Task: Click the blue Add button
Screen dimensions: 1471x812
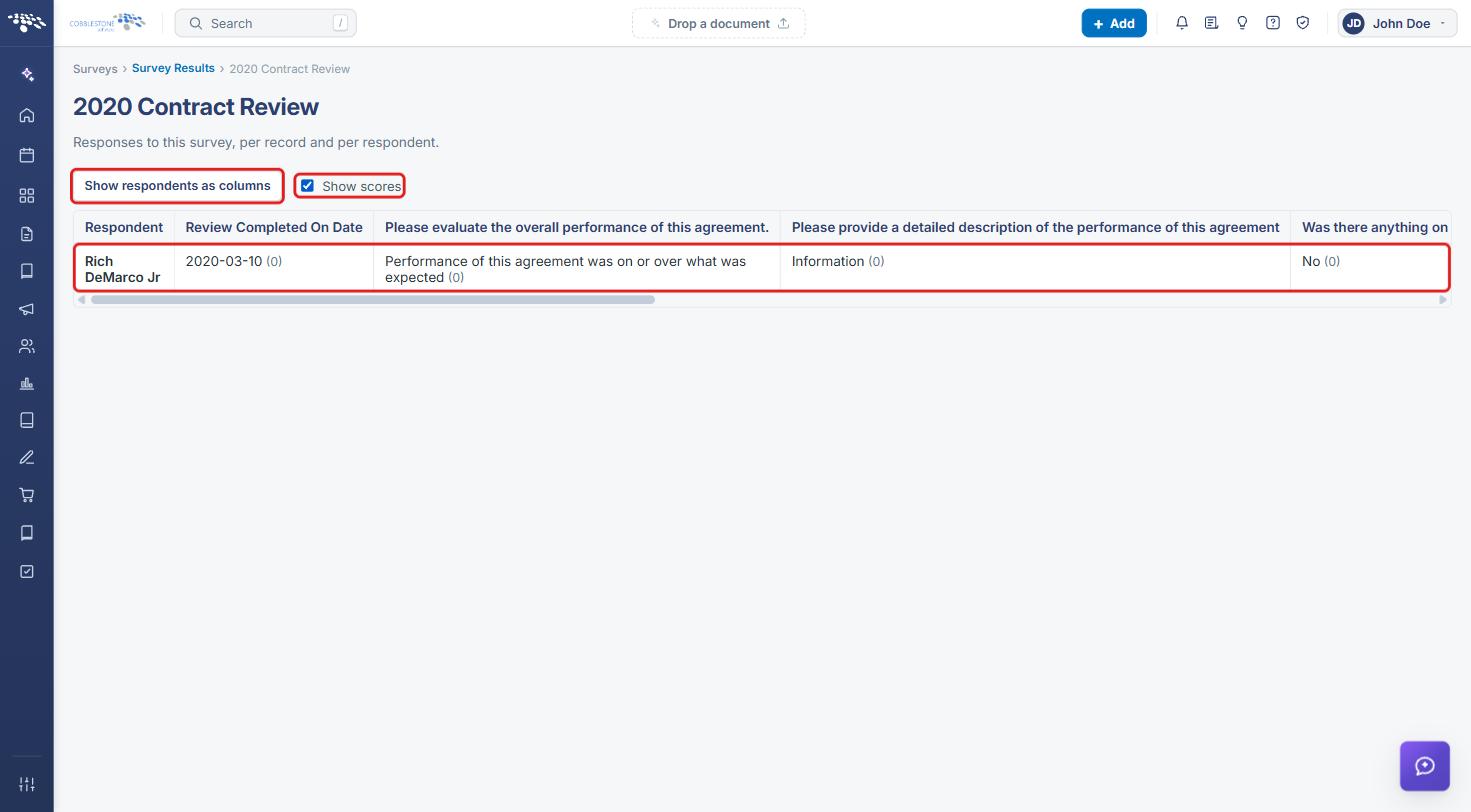Action: click(x=1114, y=23)
